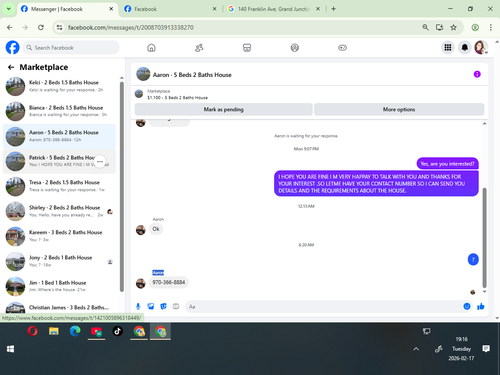
Task: Click the Yes, are you interested message
Action: (447, 164)
